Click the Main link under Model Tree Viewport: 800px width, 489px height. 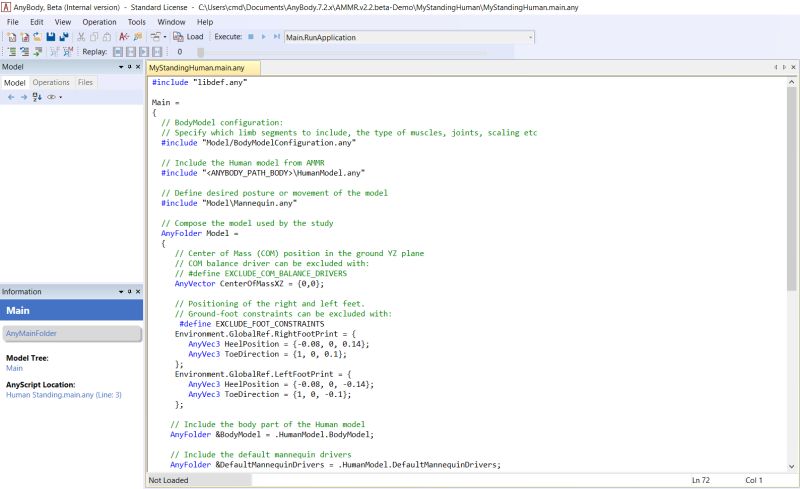14,368
